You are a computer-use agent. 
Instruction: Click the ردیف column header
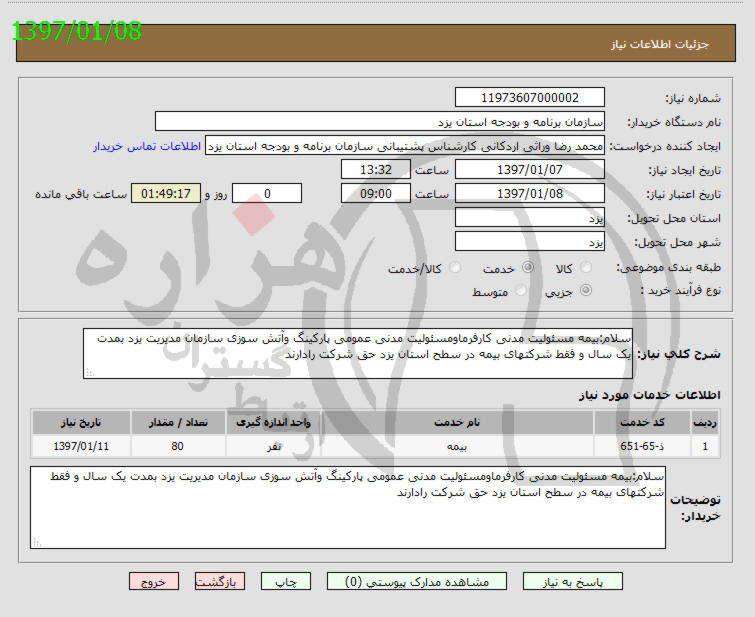(705, 422)
